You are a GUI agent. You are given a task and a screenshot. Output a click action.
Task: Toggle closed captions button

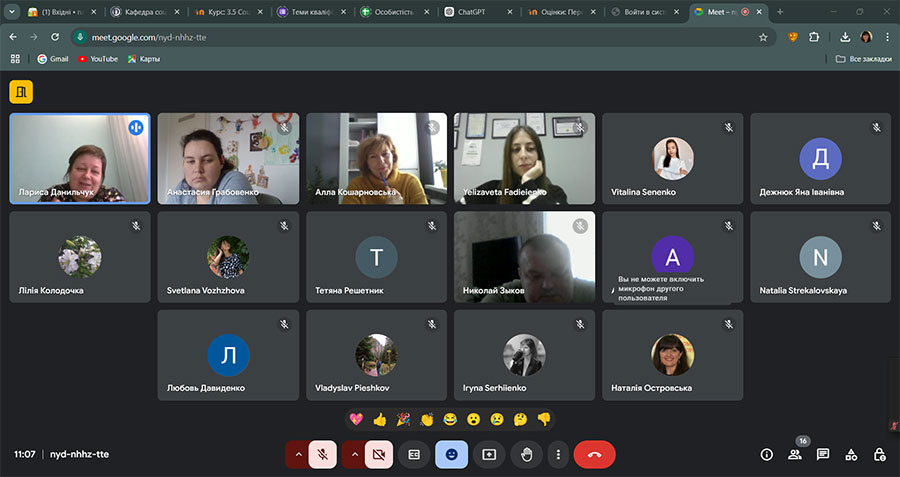click(414, 454)
